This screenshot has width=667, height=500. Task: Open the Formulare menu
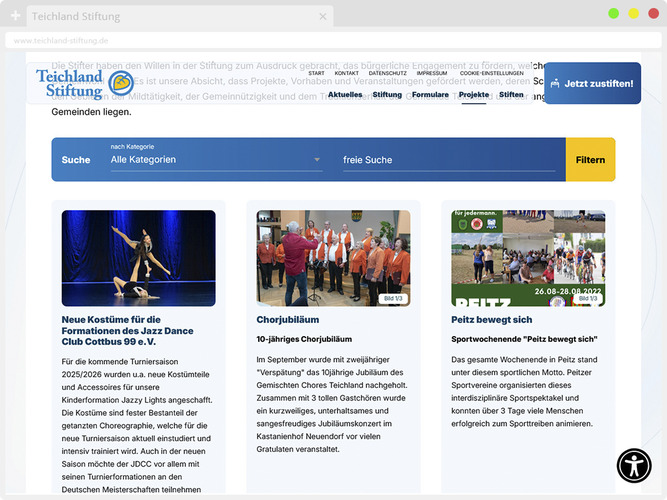pos(430,94)
